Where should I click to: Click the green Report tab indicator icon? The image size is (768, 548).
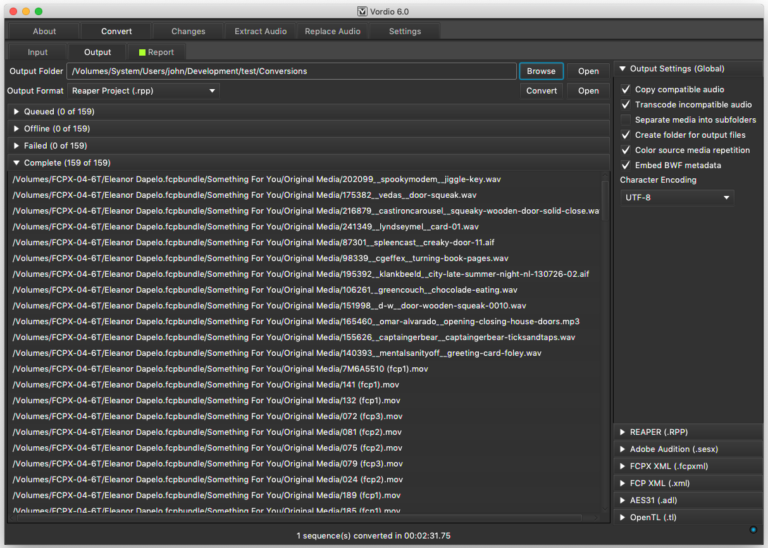pos(141,52)
